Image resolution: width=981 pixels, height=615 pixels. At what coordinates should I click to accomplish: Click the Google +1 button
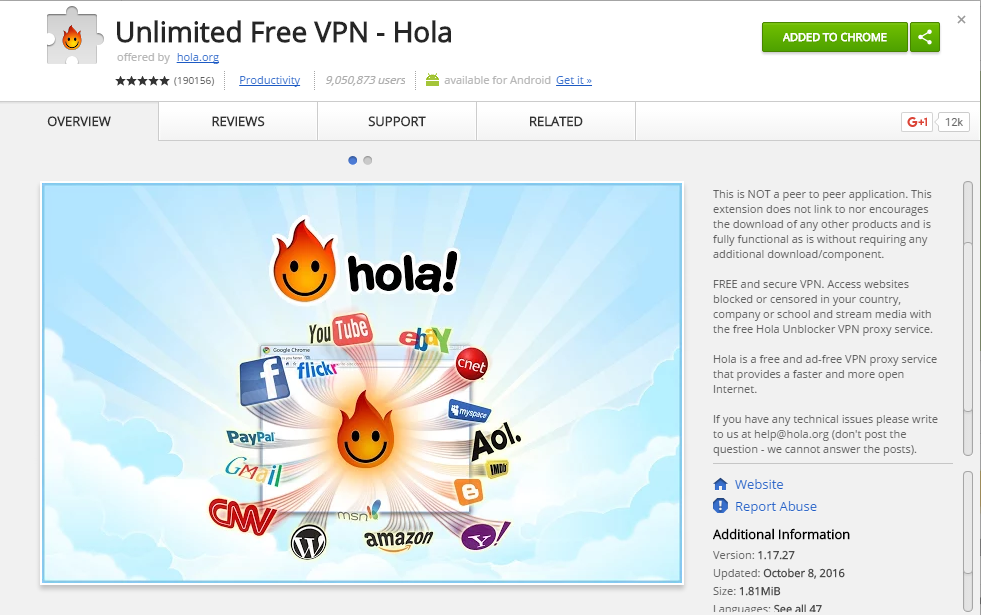coord(917,122)
